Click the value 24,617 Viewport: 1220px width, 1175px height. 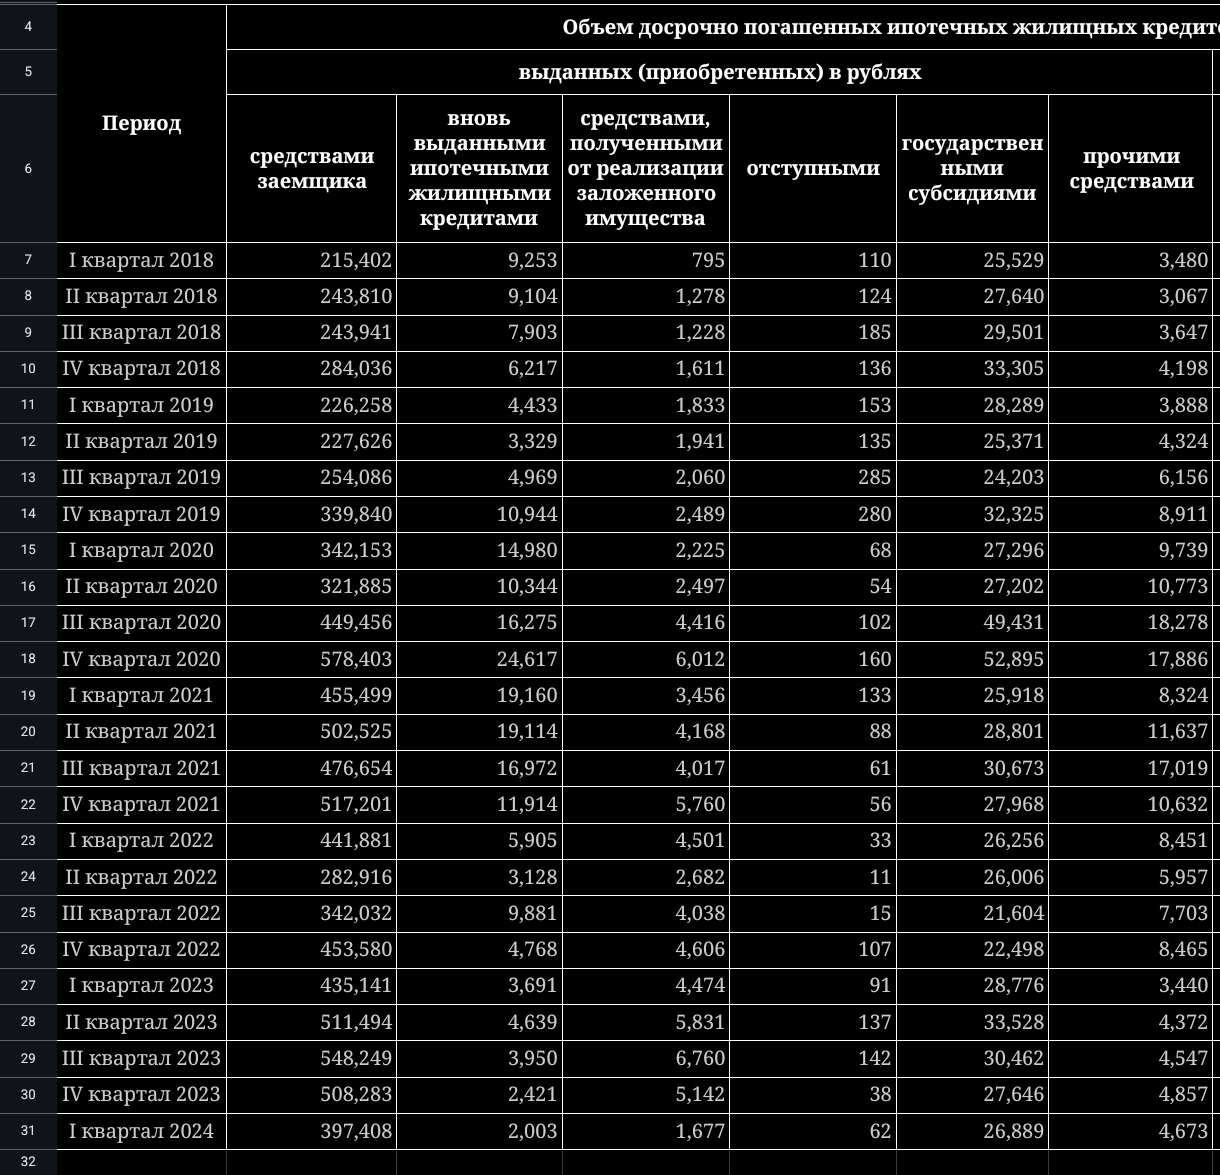click(480, 659)
